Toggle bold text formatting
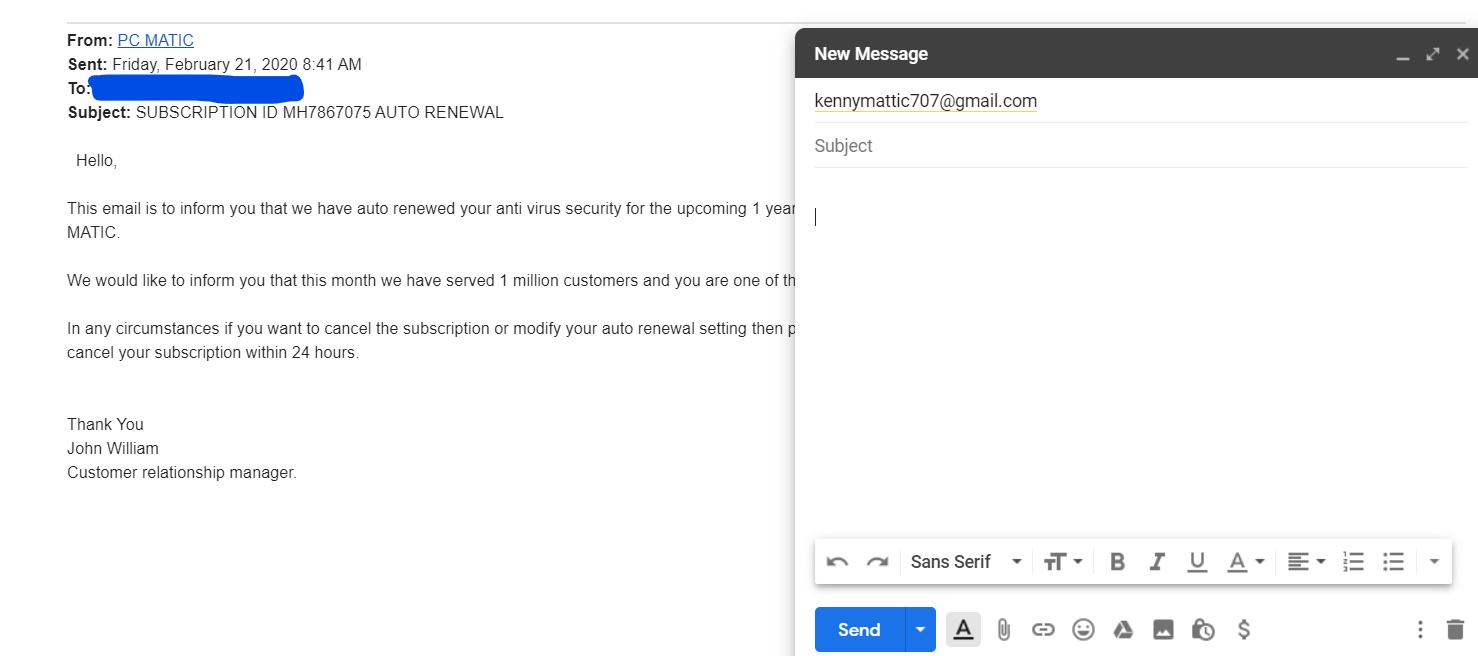 tap(1118, 562)
